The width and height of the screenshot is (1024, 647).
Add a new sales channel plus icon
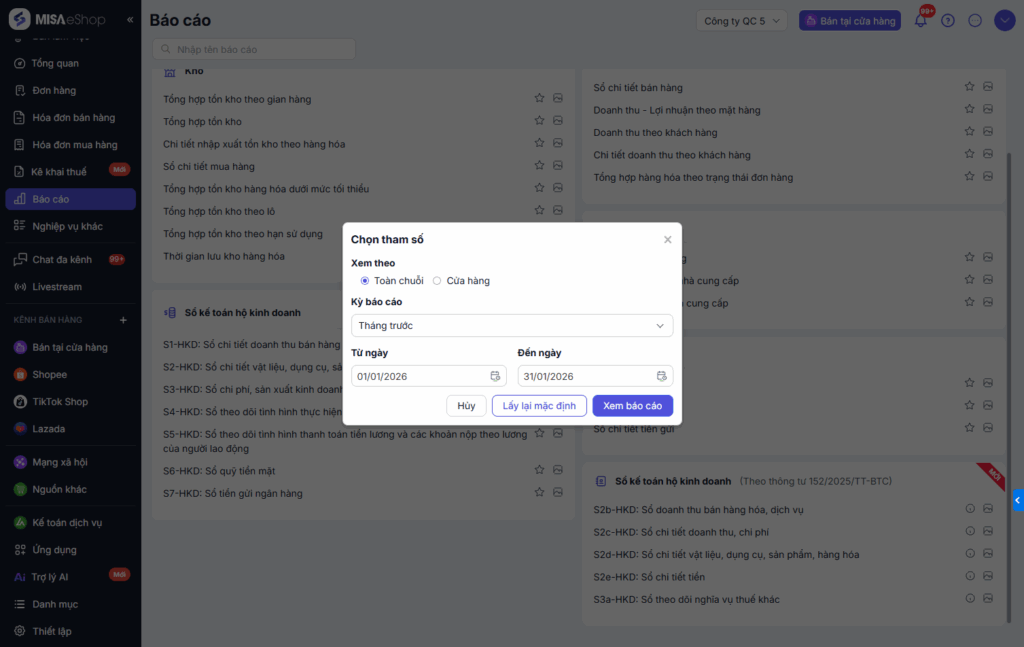point(124,320)
